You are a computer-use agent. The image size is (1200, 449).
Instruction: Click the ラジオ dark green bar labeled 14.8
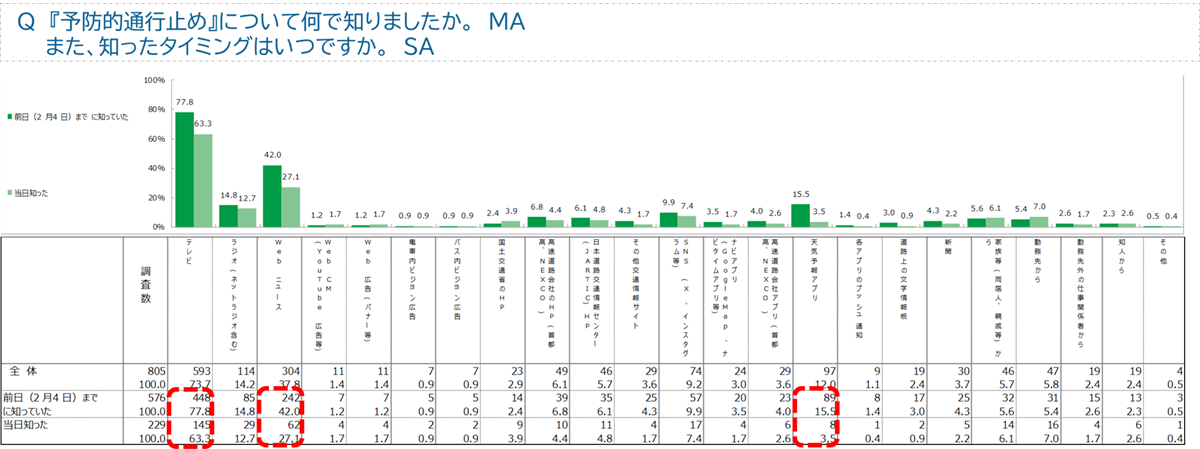coord(228,215)
